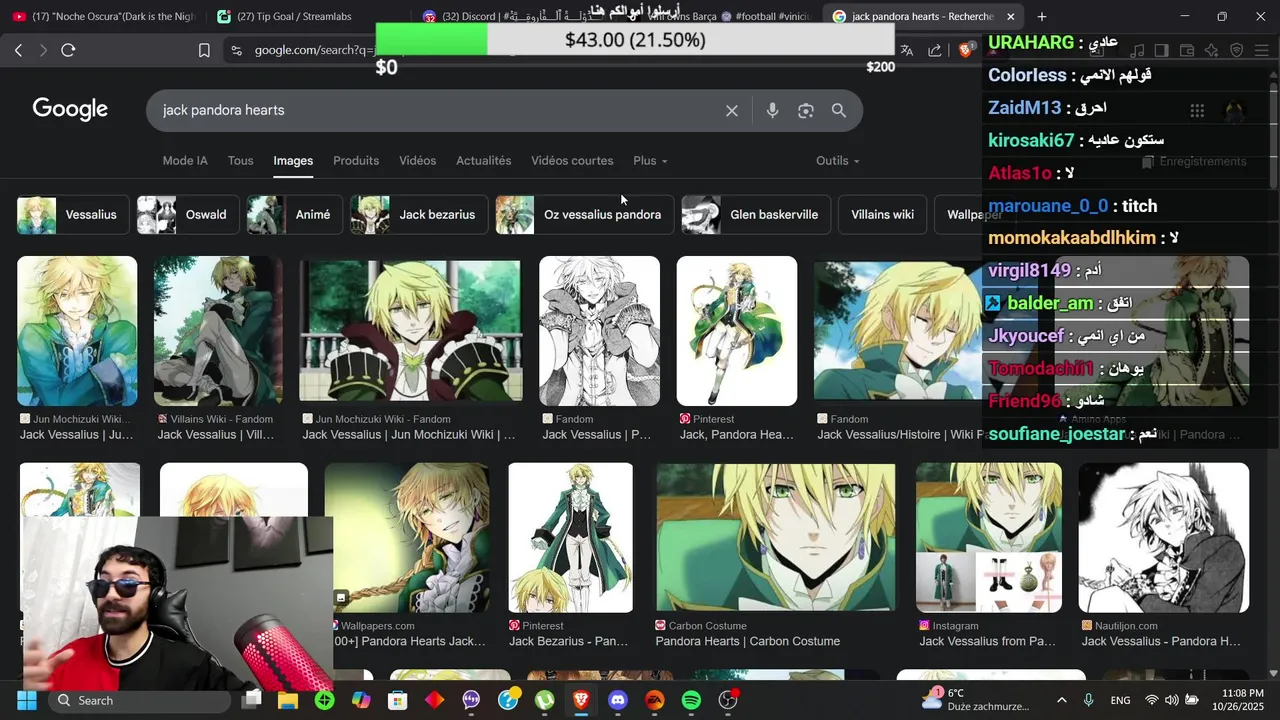Switch to the Vidéos tab

click(417, 161)
